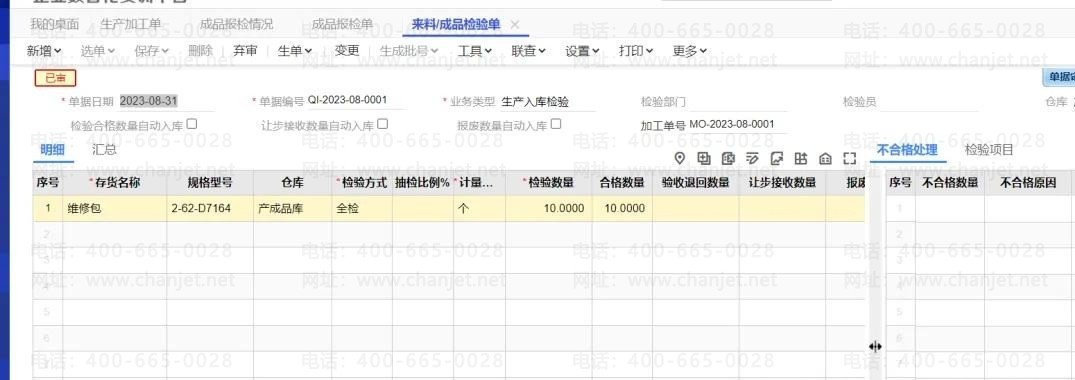Click the 存货名称 column header
This screenshot has height=380, width=1075.
115,183
